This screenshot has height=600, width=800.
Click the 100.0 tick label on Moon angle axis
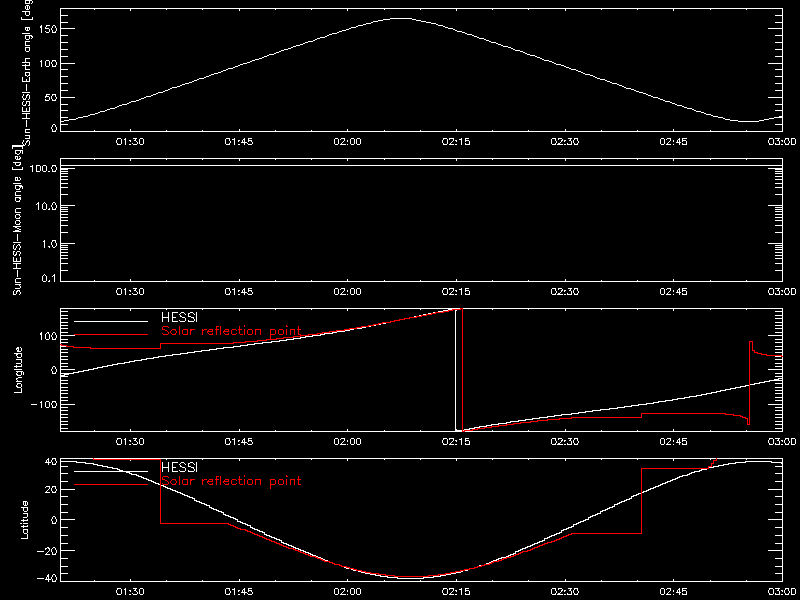click(43, 168)
